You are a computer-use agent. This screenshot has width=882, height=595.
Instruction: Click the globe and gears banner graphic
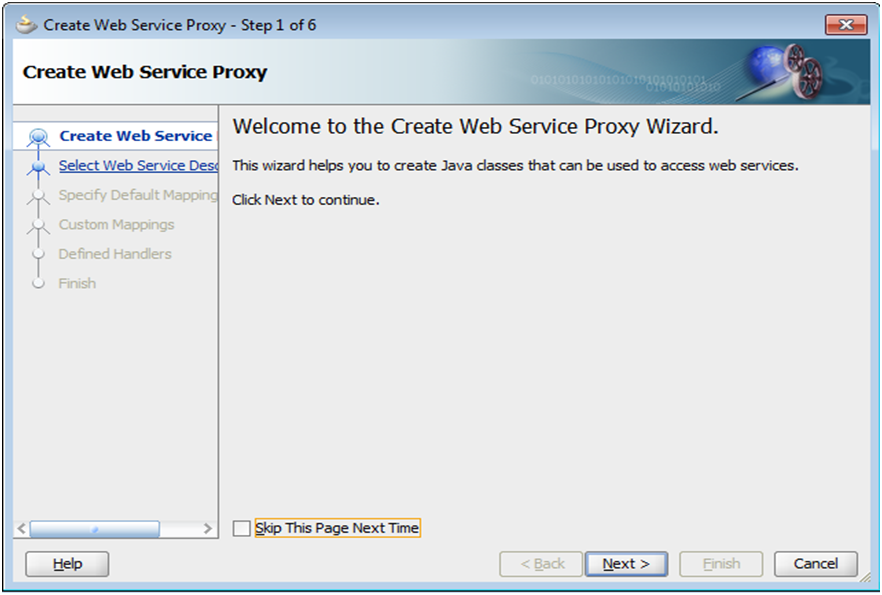(790, 70)
